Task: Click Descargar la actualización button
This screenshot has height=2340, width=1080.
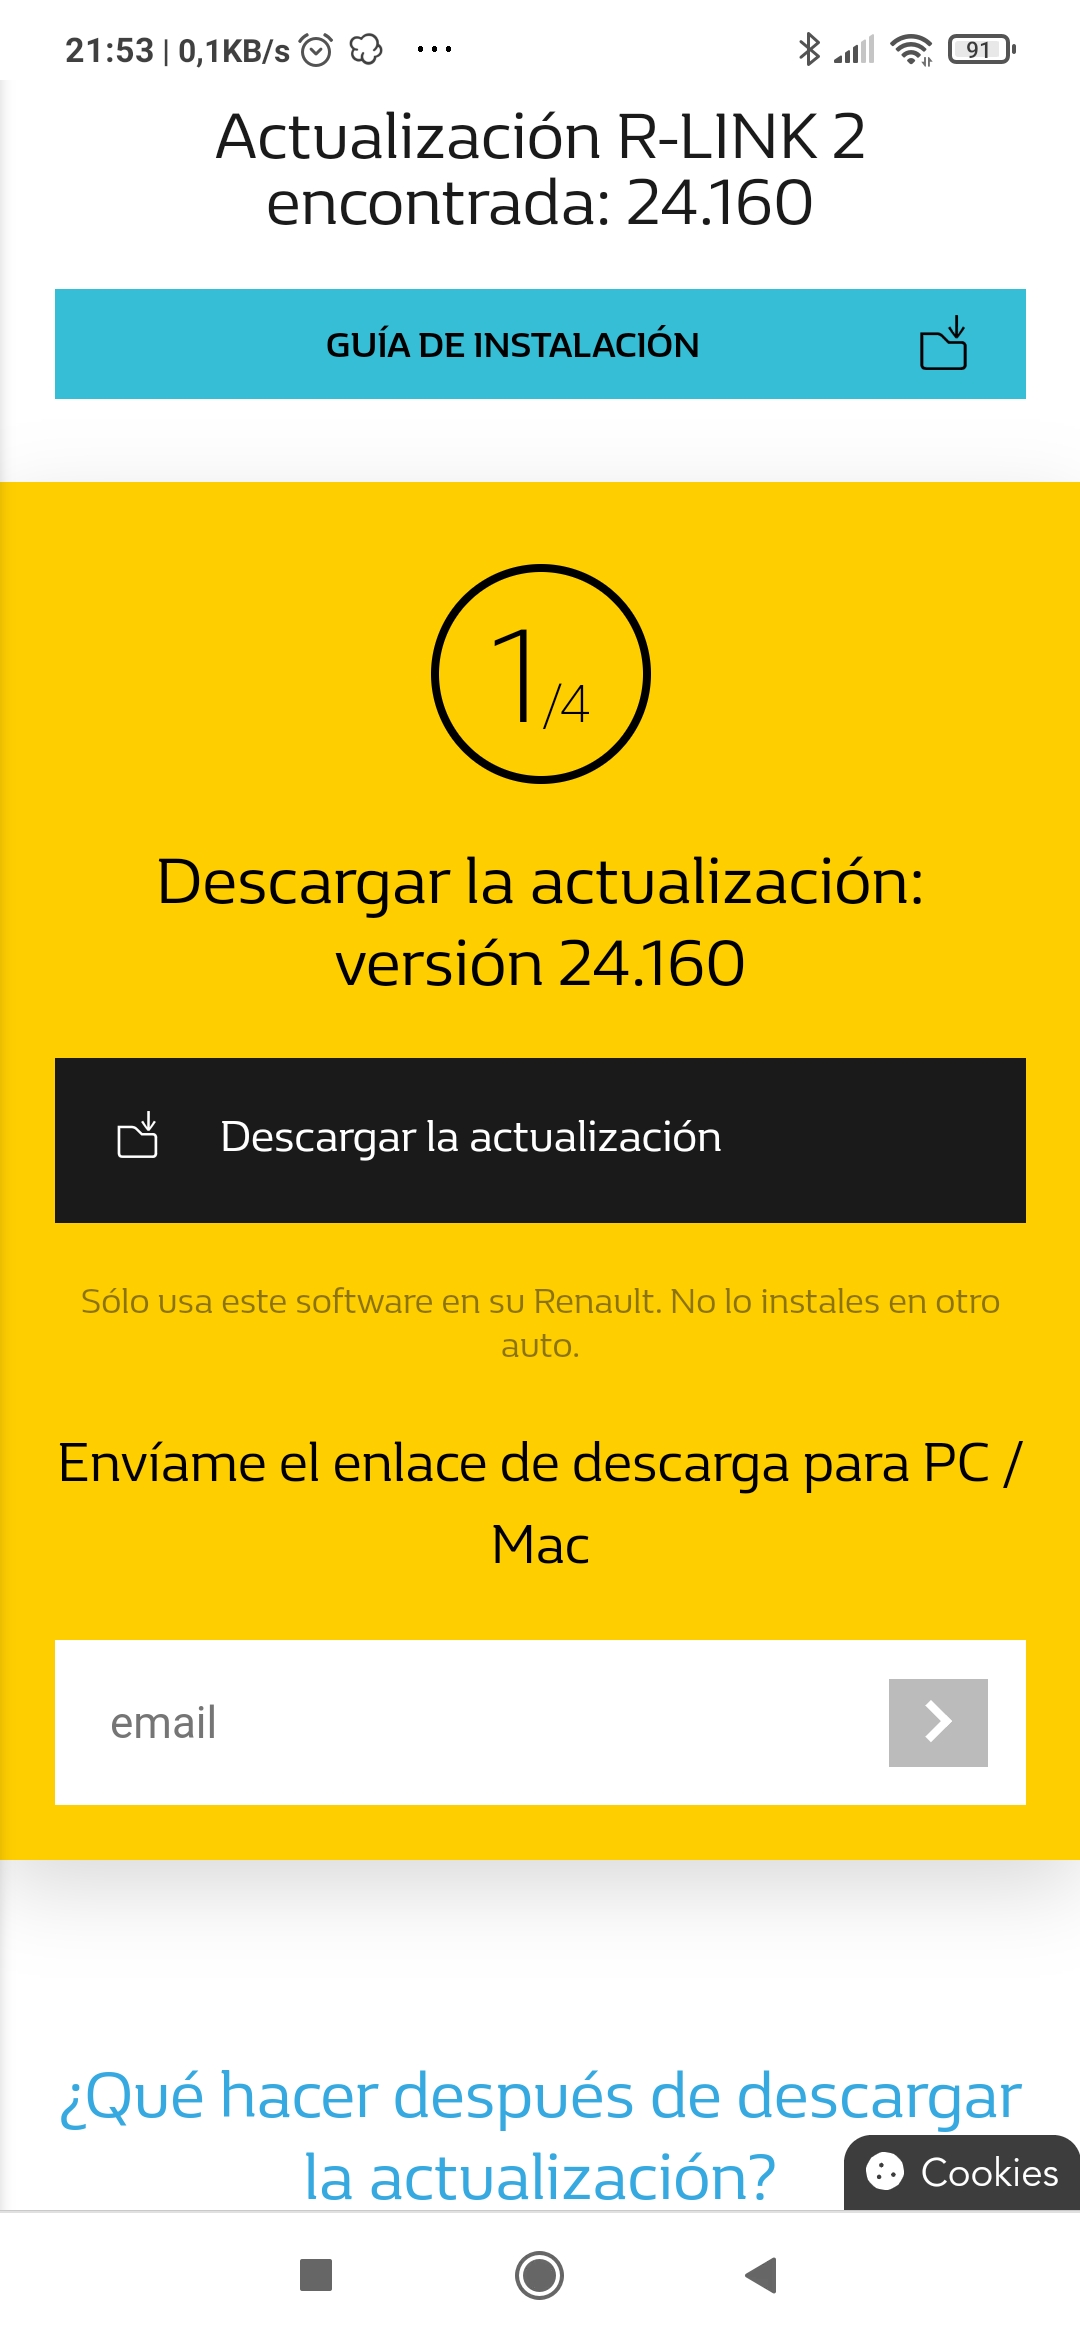Action: pos(540,1140)
